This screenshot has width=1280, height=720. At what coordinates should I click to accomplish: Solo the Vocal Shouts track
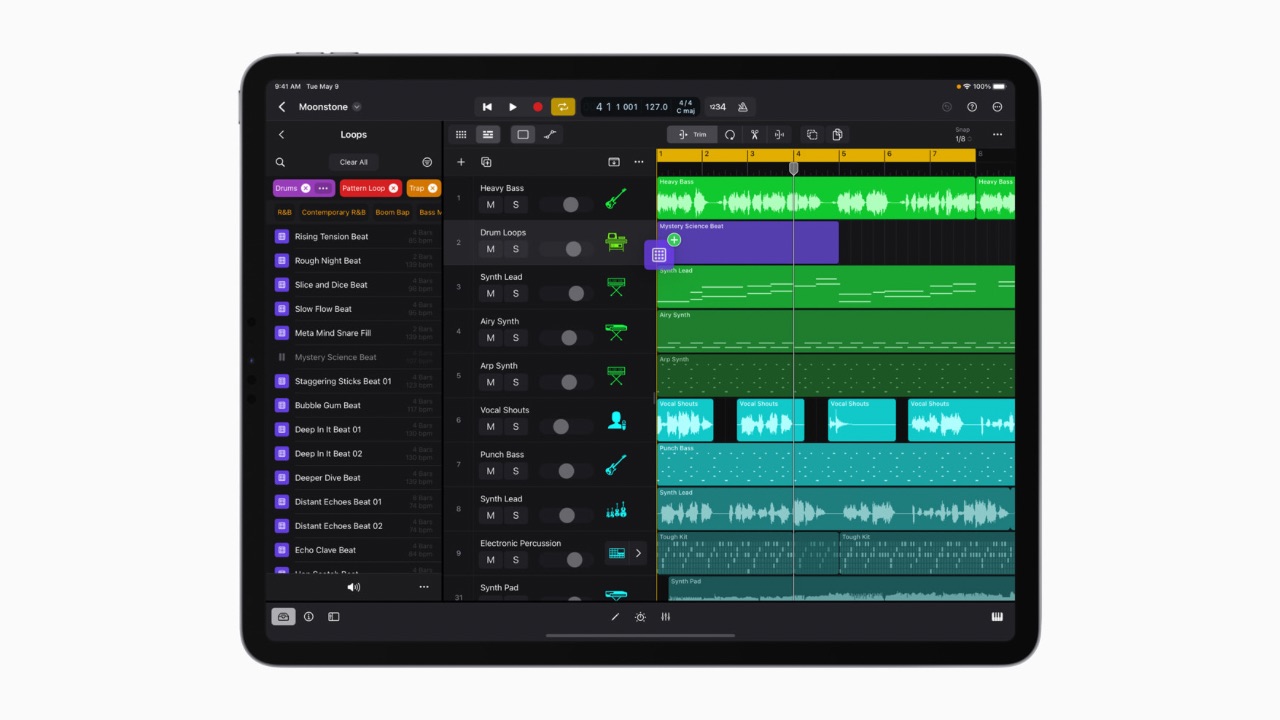coord(516,426)
